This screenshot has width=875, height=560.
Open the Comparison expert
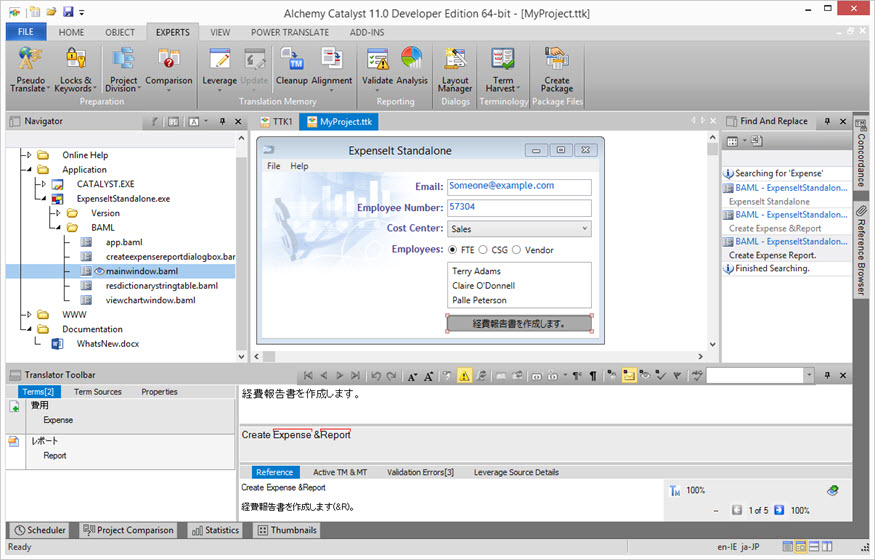pos(169,70)
